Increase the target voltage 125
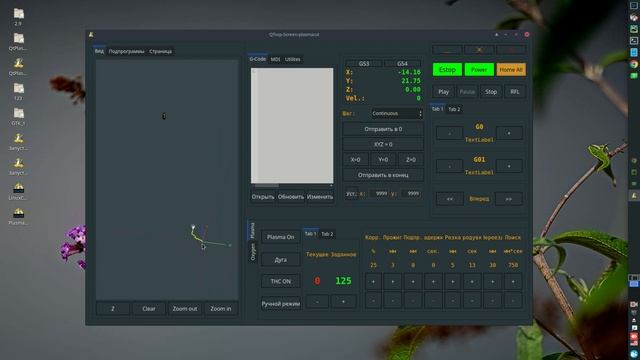 pos(343,301)
